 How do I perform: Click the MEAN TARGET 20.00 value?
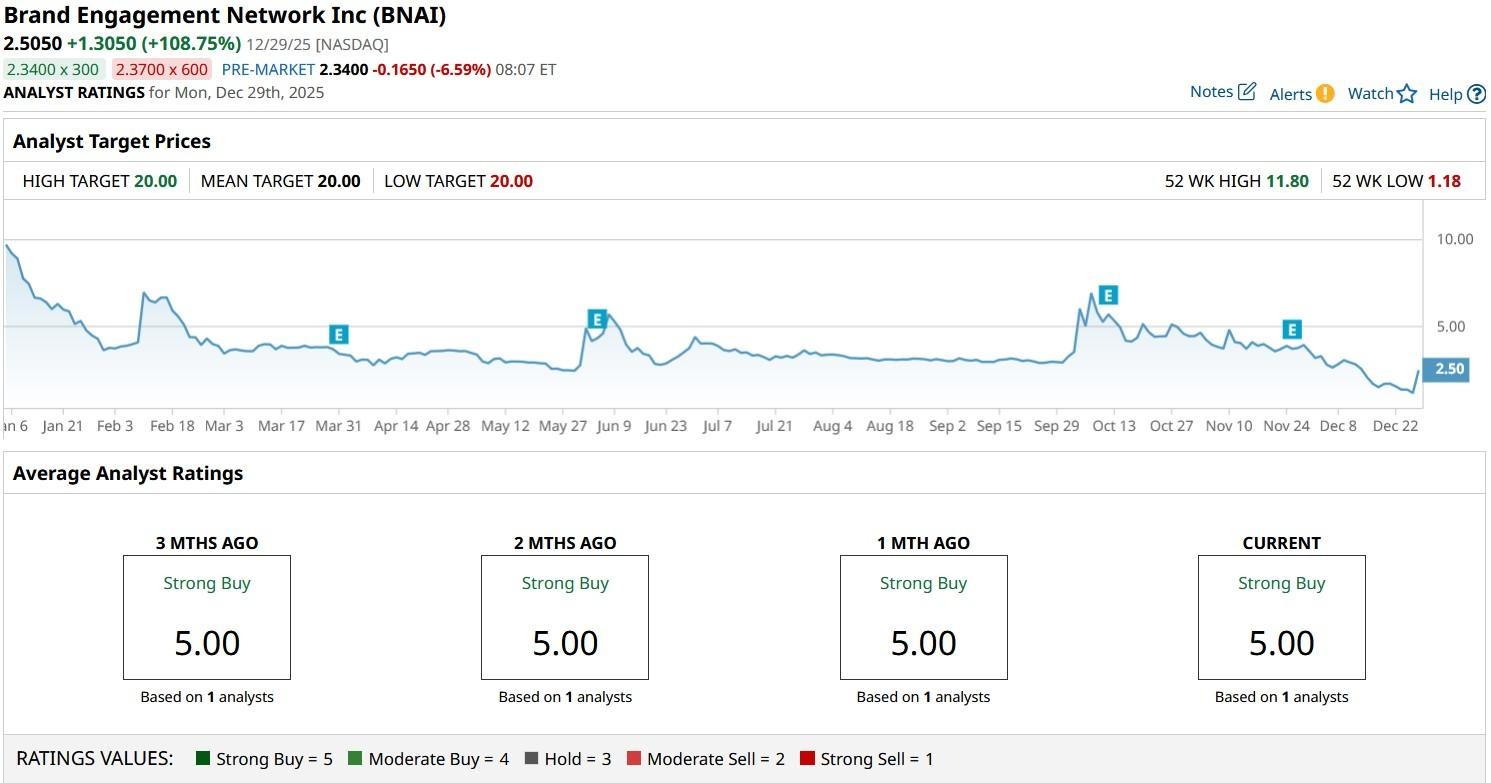[x=339, y=181]
